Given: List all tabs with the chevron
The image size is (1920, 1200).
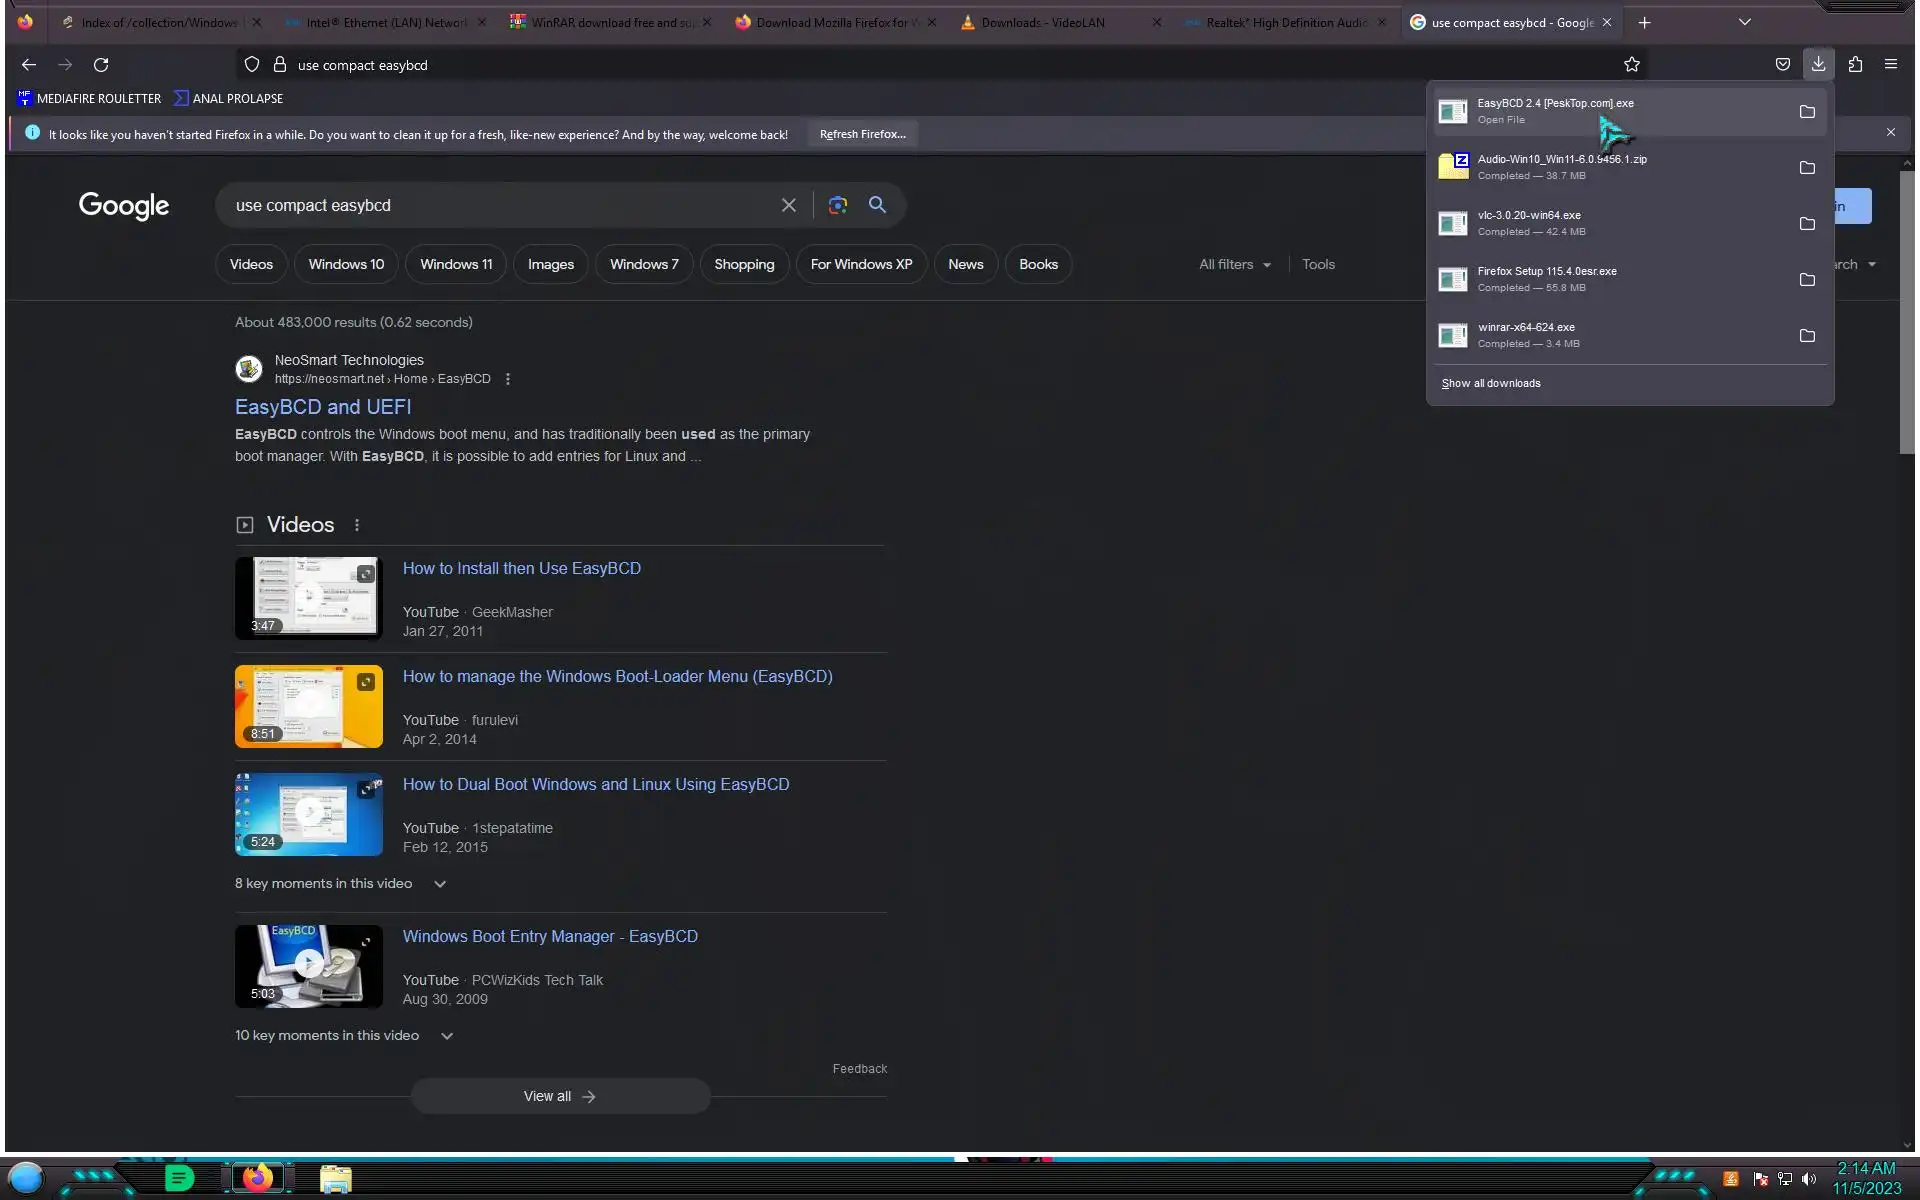Looking at the screenshot, I should [x=1744, y=22].
